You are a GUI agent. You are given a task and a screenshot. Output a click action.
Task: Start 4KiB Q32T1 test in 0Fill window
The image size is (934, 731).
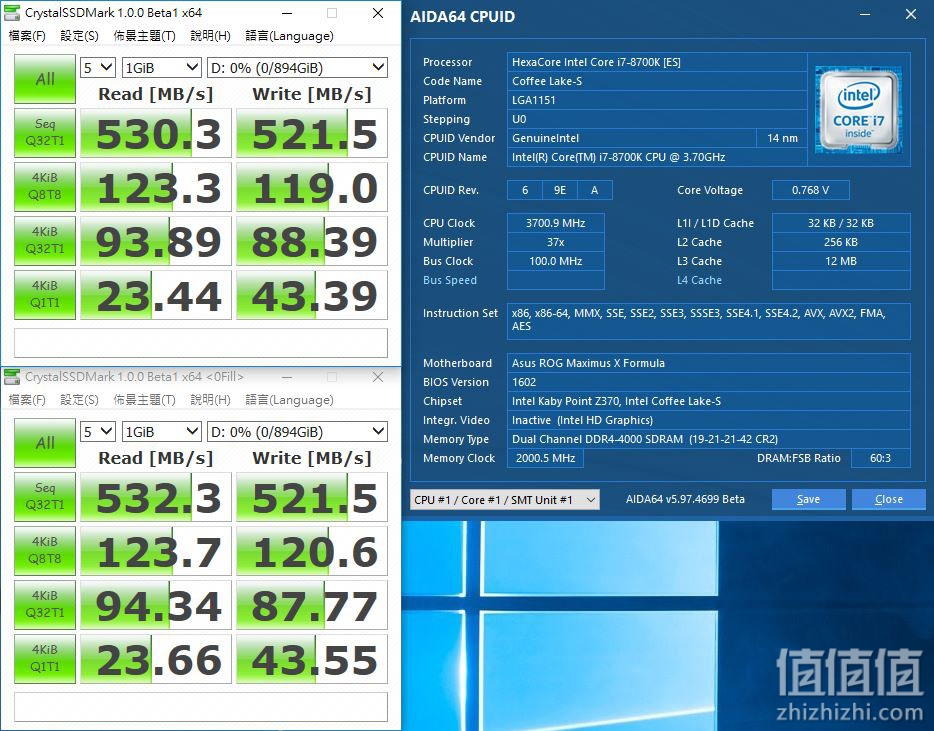pyautogui.click(x=45, y=605)
